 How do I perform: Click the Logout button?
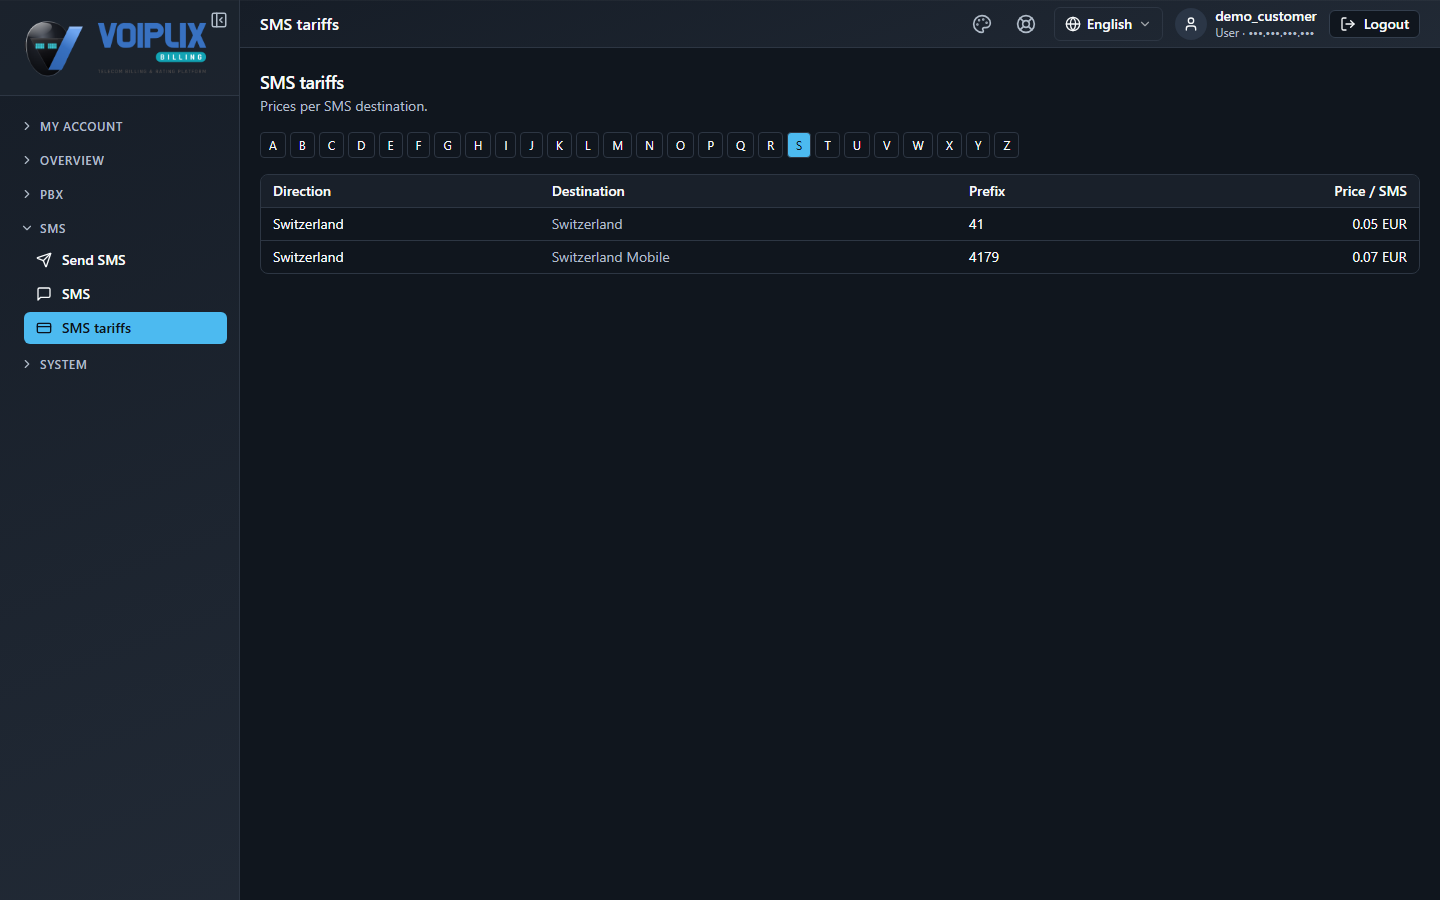pos(1374,24)
